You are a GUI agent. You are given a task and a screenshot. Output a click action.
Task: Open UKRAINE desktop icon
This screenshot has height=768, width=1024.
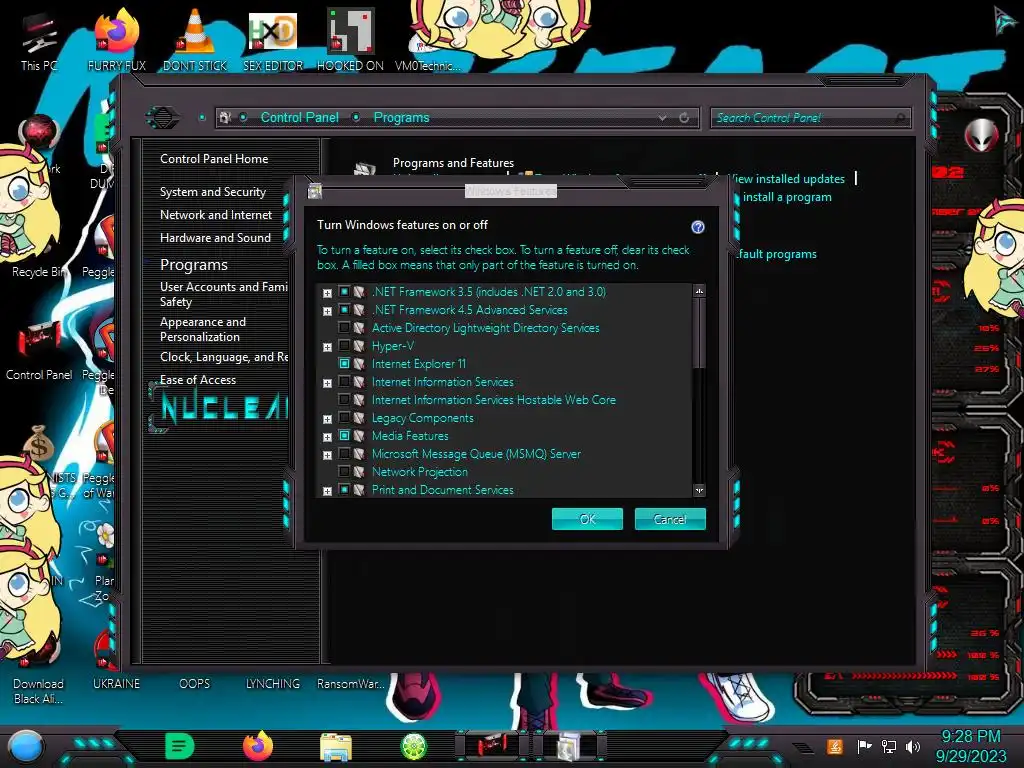[x=116, y=684]
